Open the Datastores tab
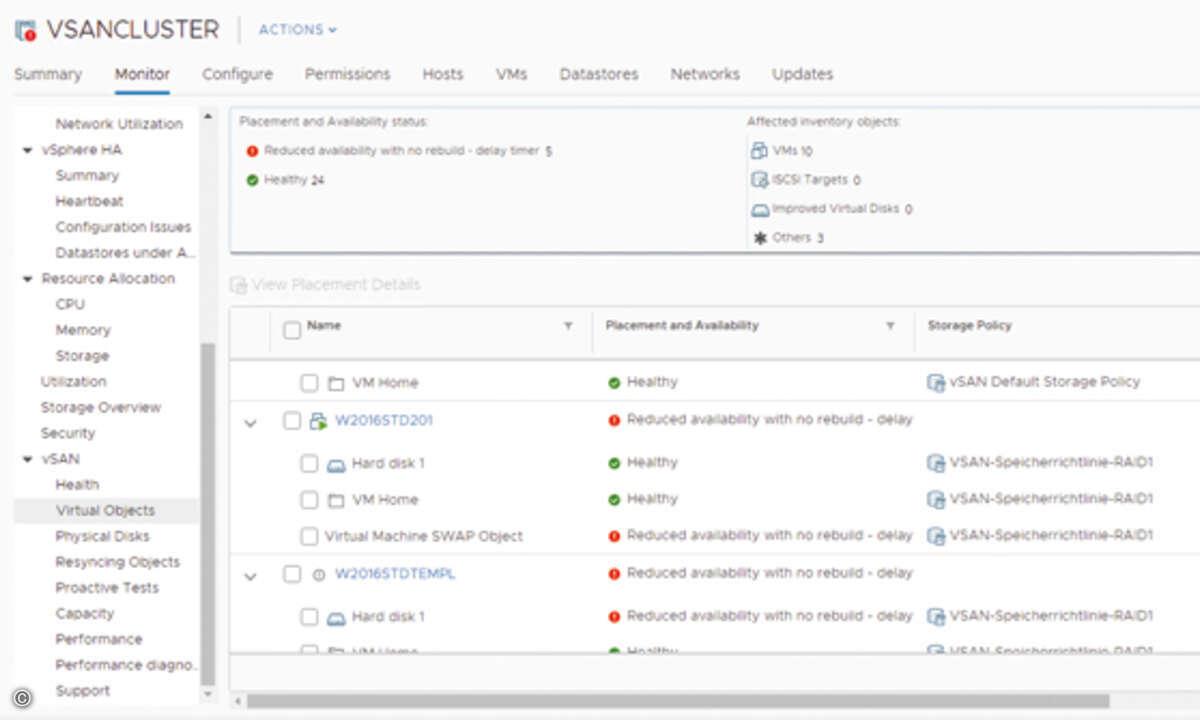This screenshot has height=720, width=1200. click(x=599, y=74)
